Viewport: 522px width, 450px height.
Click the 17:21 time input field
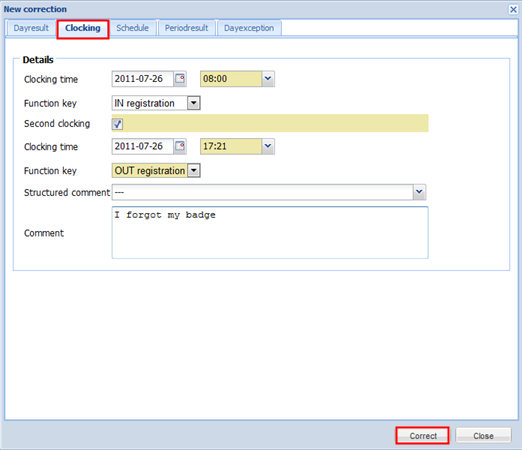coord(231,146)
